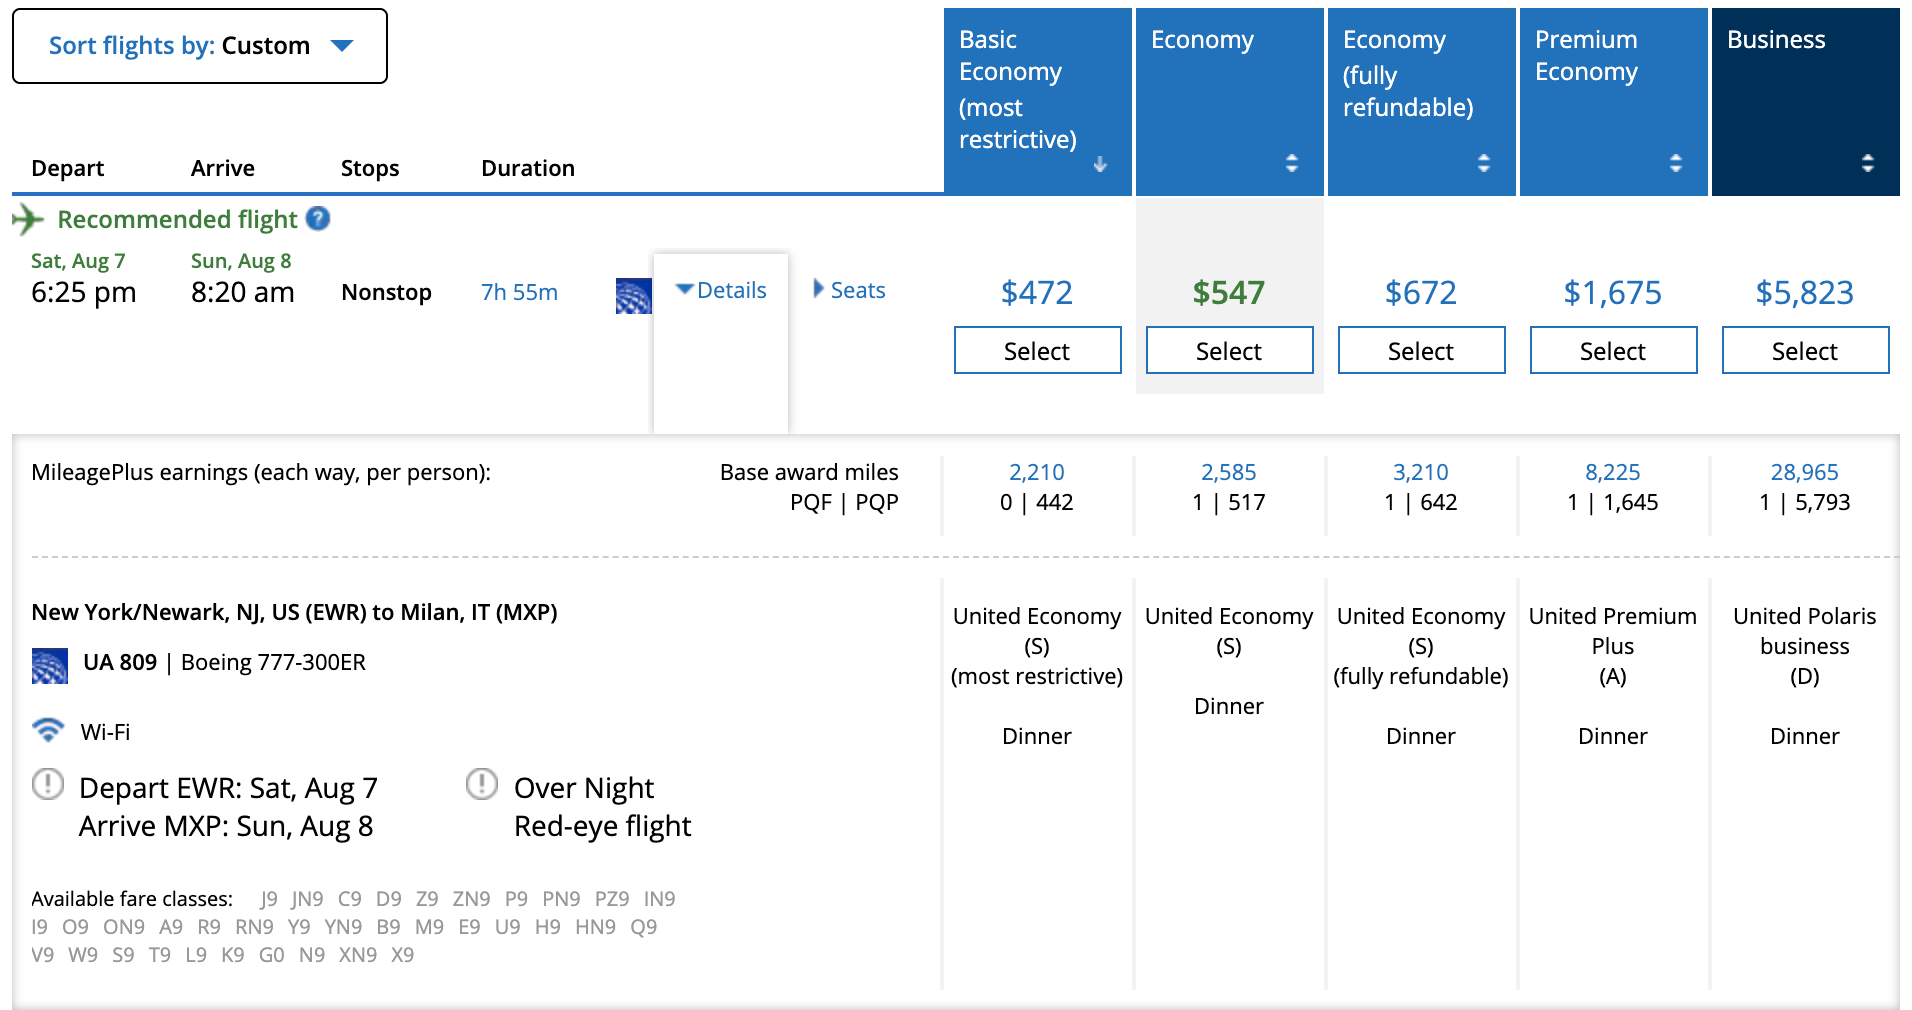Expand the Seats section
Viewport: 1912px width, 1010px height.
(849, 291)
